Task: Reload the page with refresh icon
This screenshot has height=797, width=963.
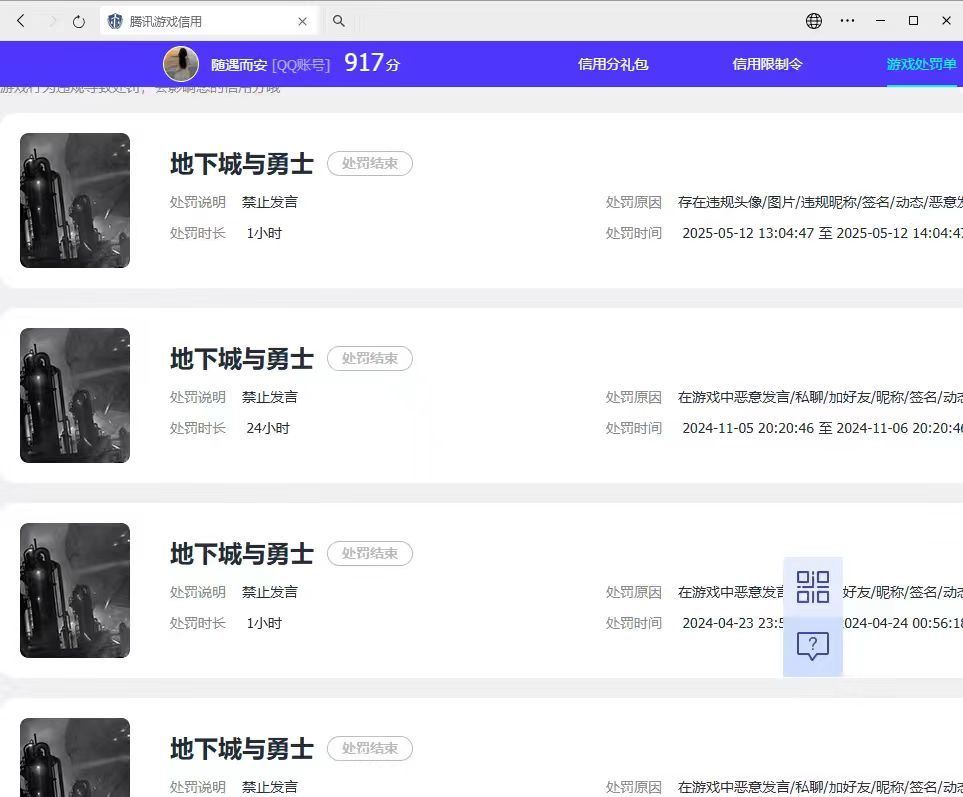Action: (79, 21)
